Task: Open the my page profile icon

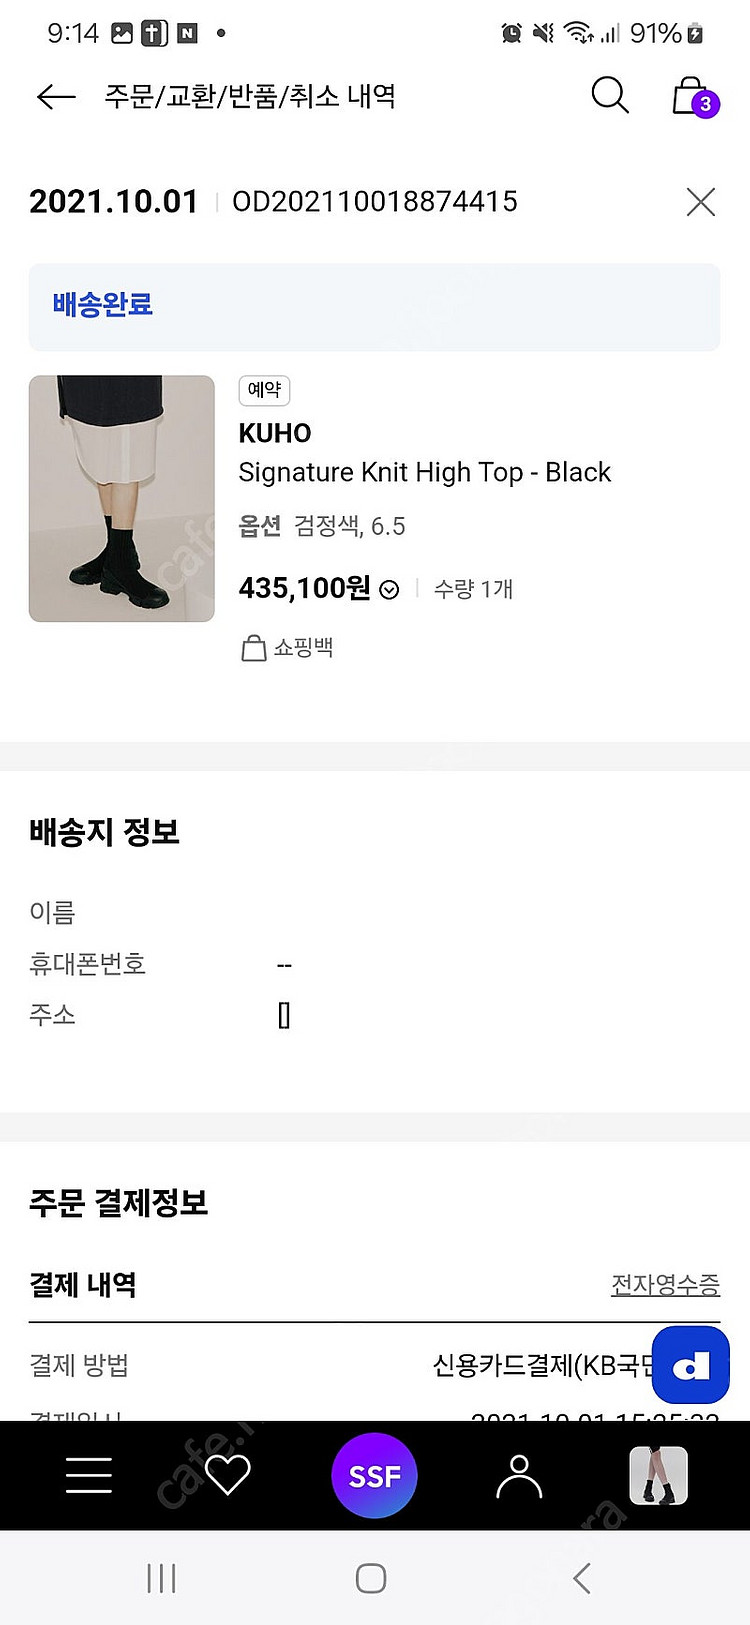Action: [x=519, y=1475]
